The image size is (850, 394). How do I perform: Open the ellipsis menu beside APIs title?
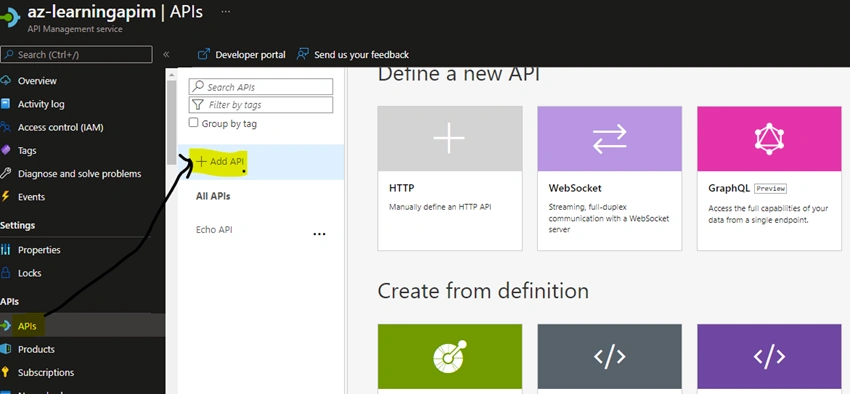pyautogui.click(x=226, y=12)
